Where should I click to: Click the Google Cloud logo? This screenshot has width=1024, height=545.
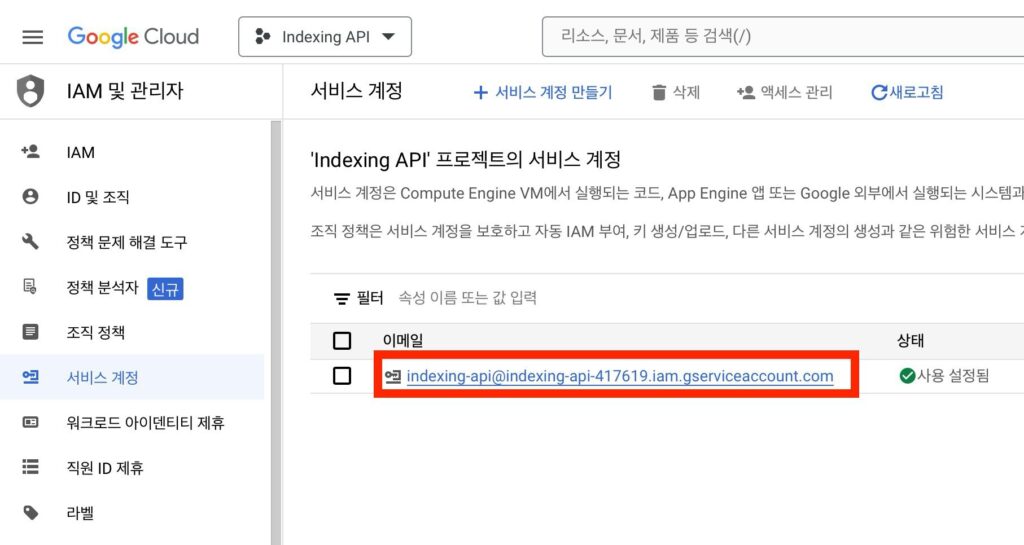tap(133, 37)
